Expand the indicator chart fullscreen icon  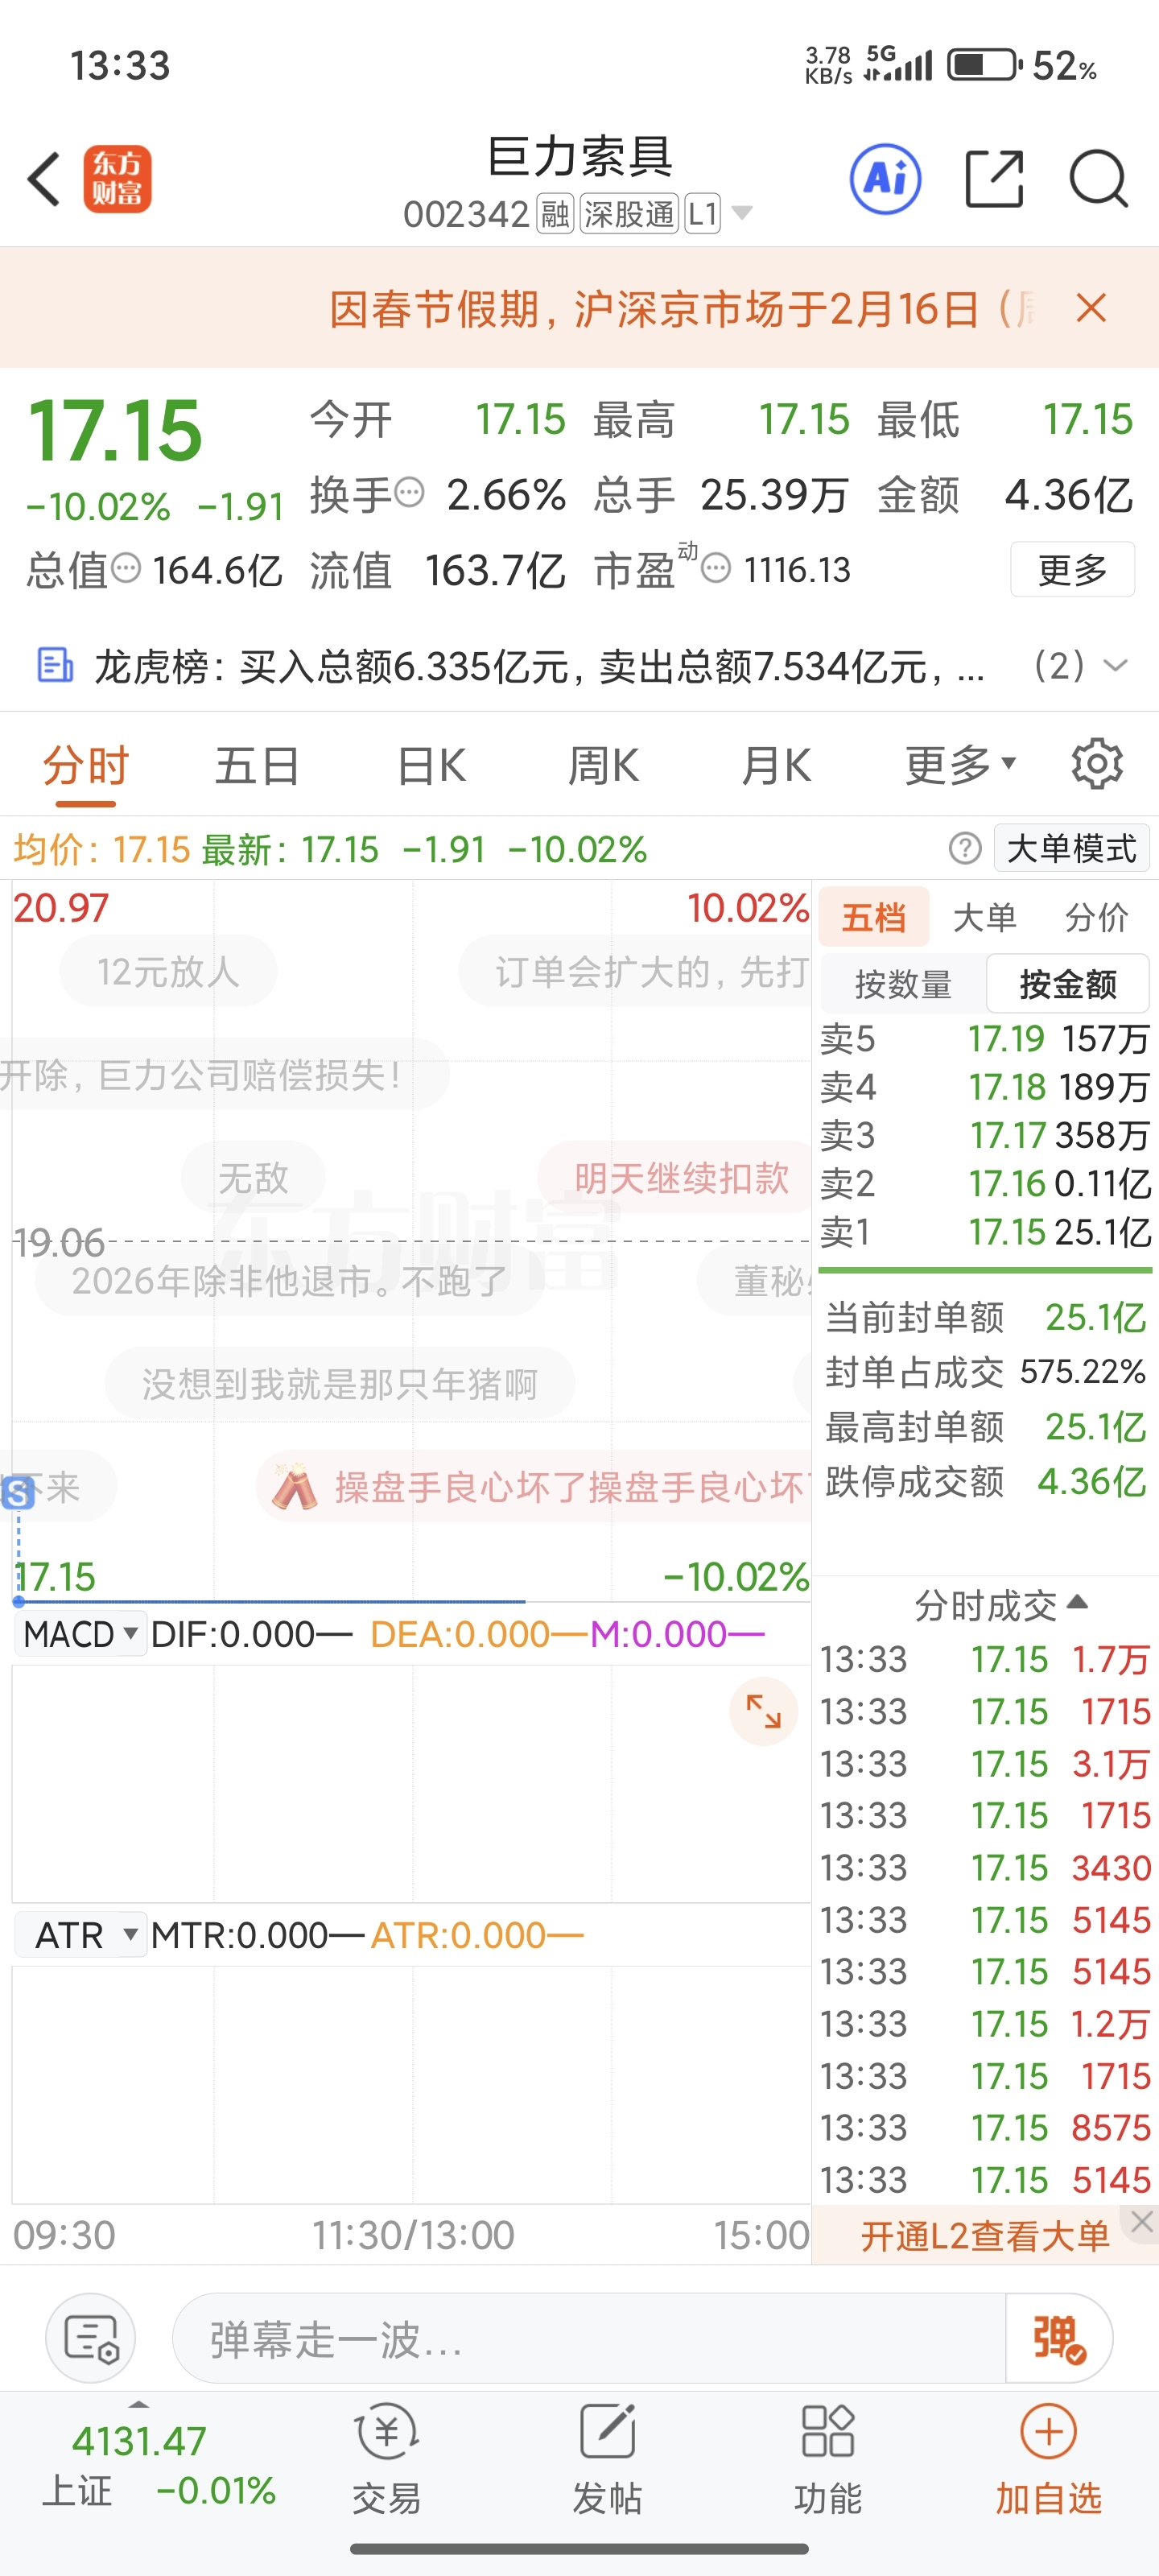763,1711
